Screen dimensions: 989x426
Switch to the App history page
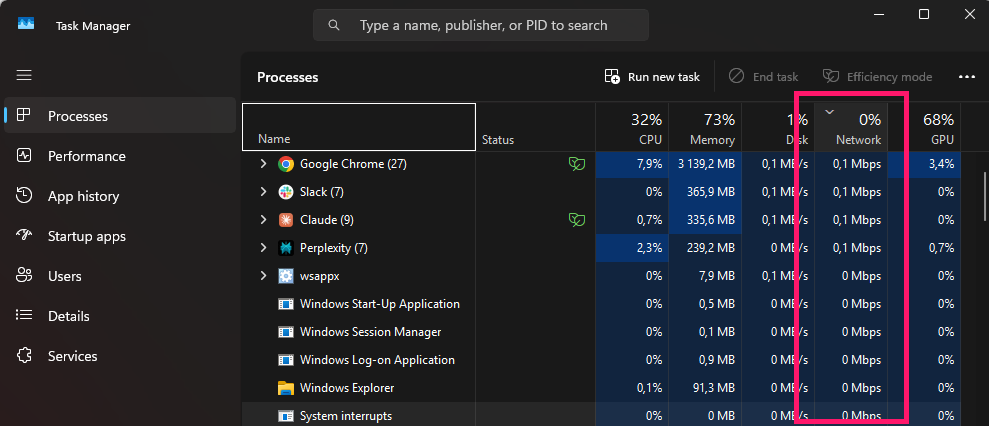pyautogui.click(x=120, y=196)
